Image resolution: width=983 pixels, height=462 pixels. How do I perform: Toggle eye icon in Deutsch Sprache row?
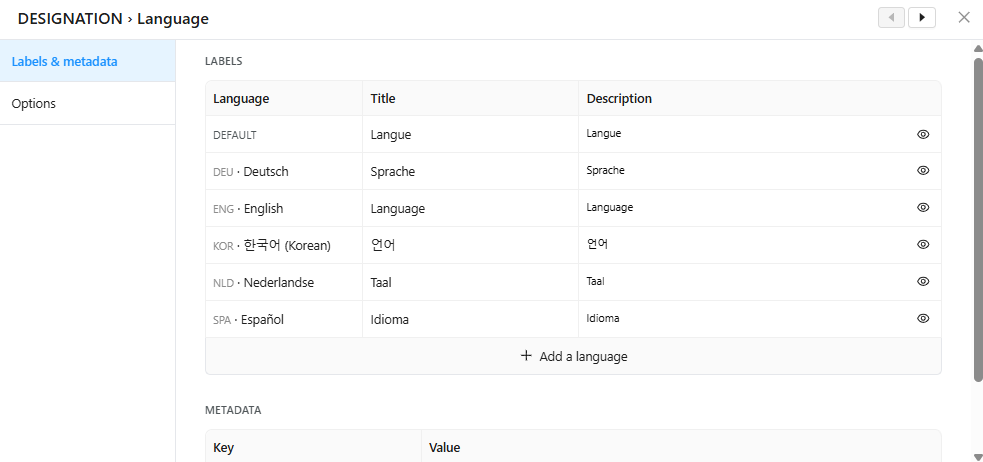[923, 171]
